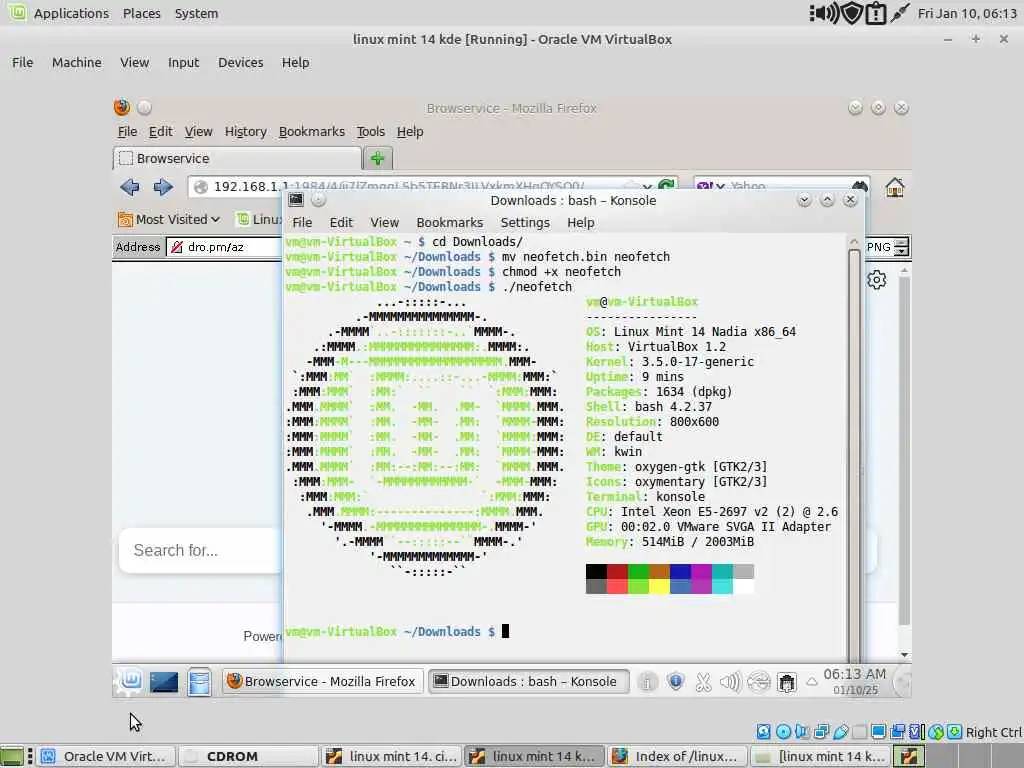Click VirtualBox optical disc status icon
Screen dimensions: 1024x768
pyautogui.click(x=784, y=732)
